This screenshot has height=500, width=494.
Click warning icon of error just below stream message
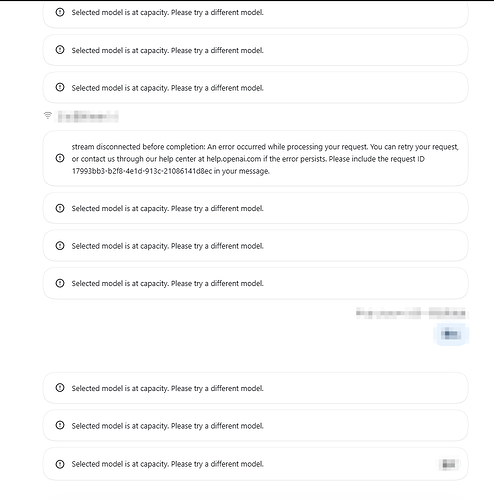[60, 208]
